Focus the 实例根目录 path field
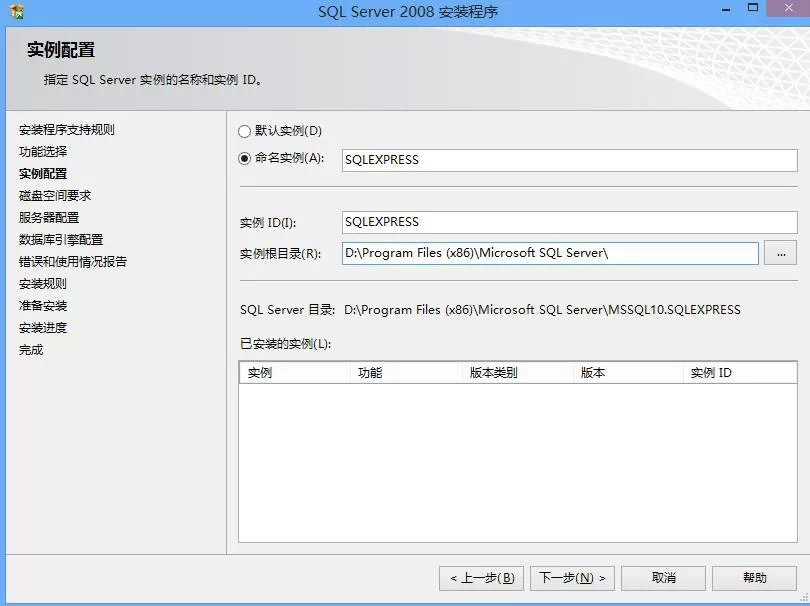The height and width of the screenshot is (606, 810). (x=549, y=253)
